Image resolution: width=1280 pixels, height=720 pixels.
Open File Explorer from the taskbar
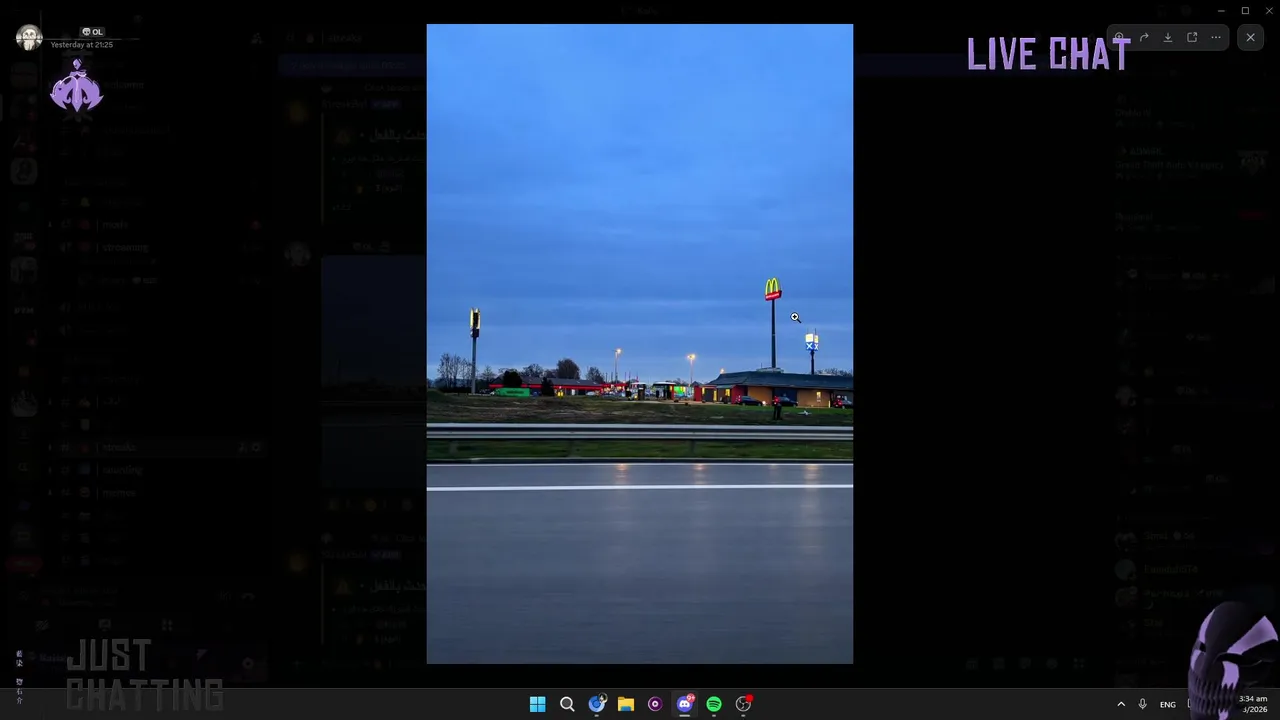626,704
